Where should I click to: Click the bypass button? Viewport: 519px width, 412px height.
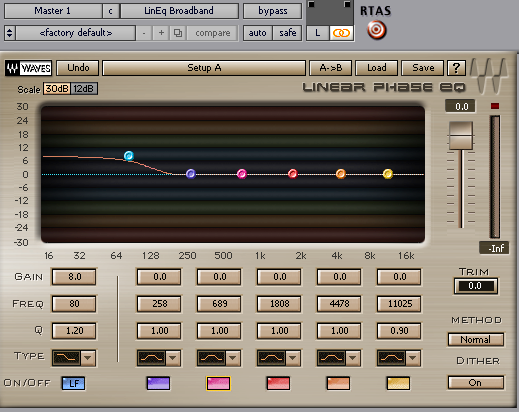(273, 11)
